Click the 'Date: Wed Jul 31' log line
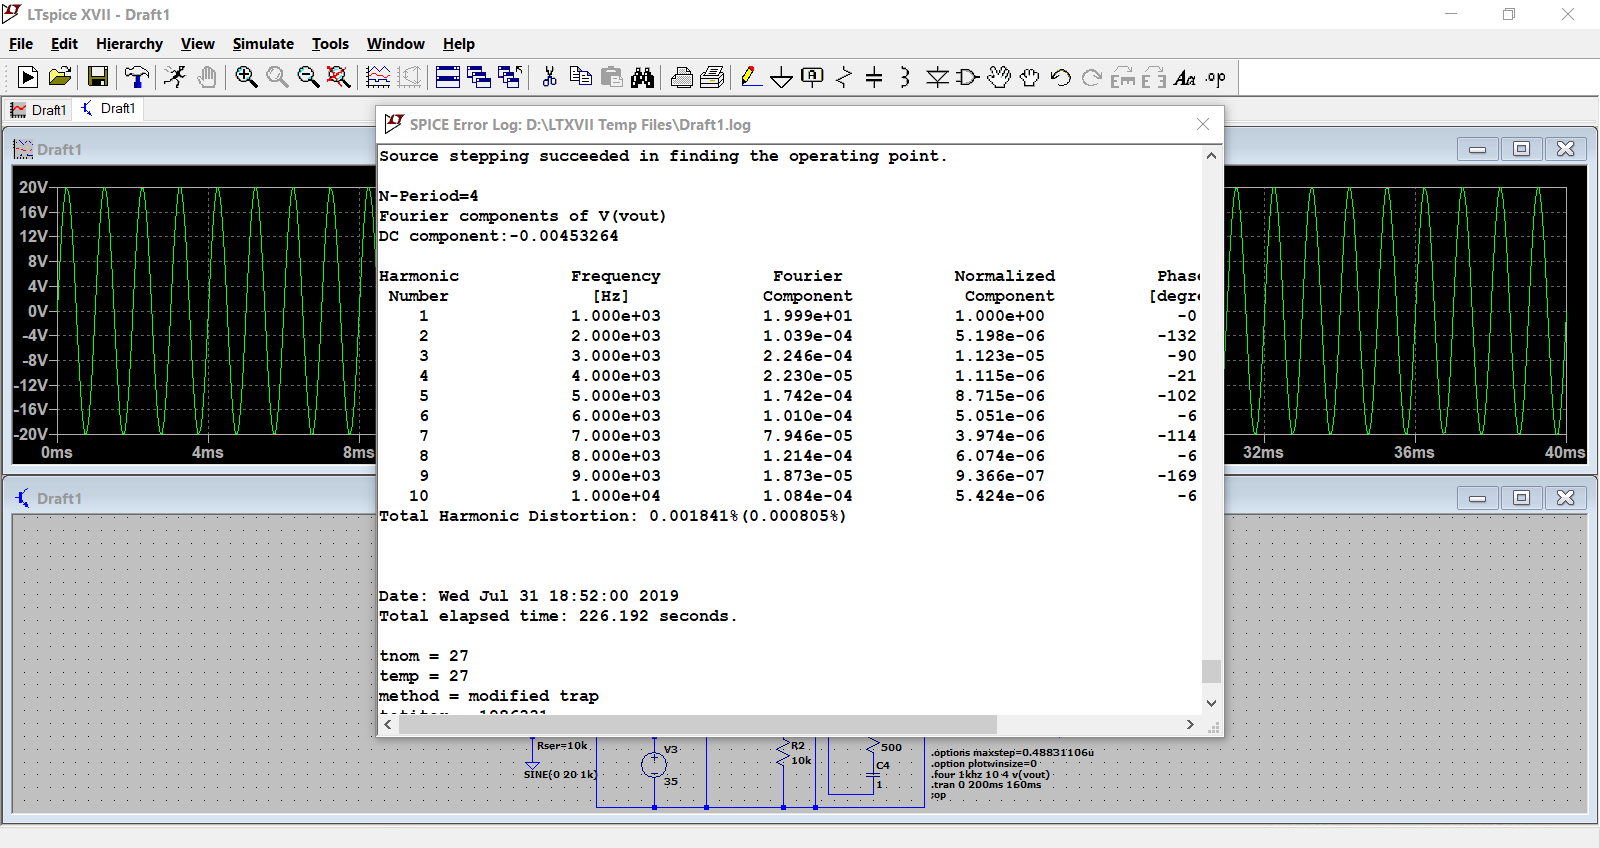Viewport: 1600px width, 848px height. click(x=528, y=596)
